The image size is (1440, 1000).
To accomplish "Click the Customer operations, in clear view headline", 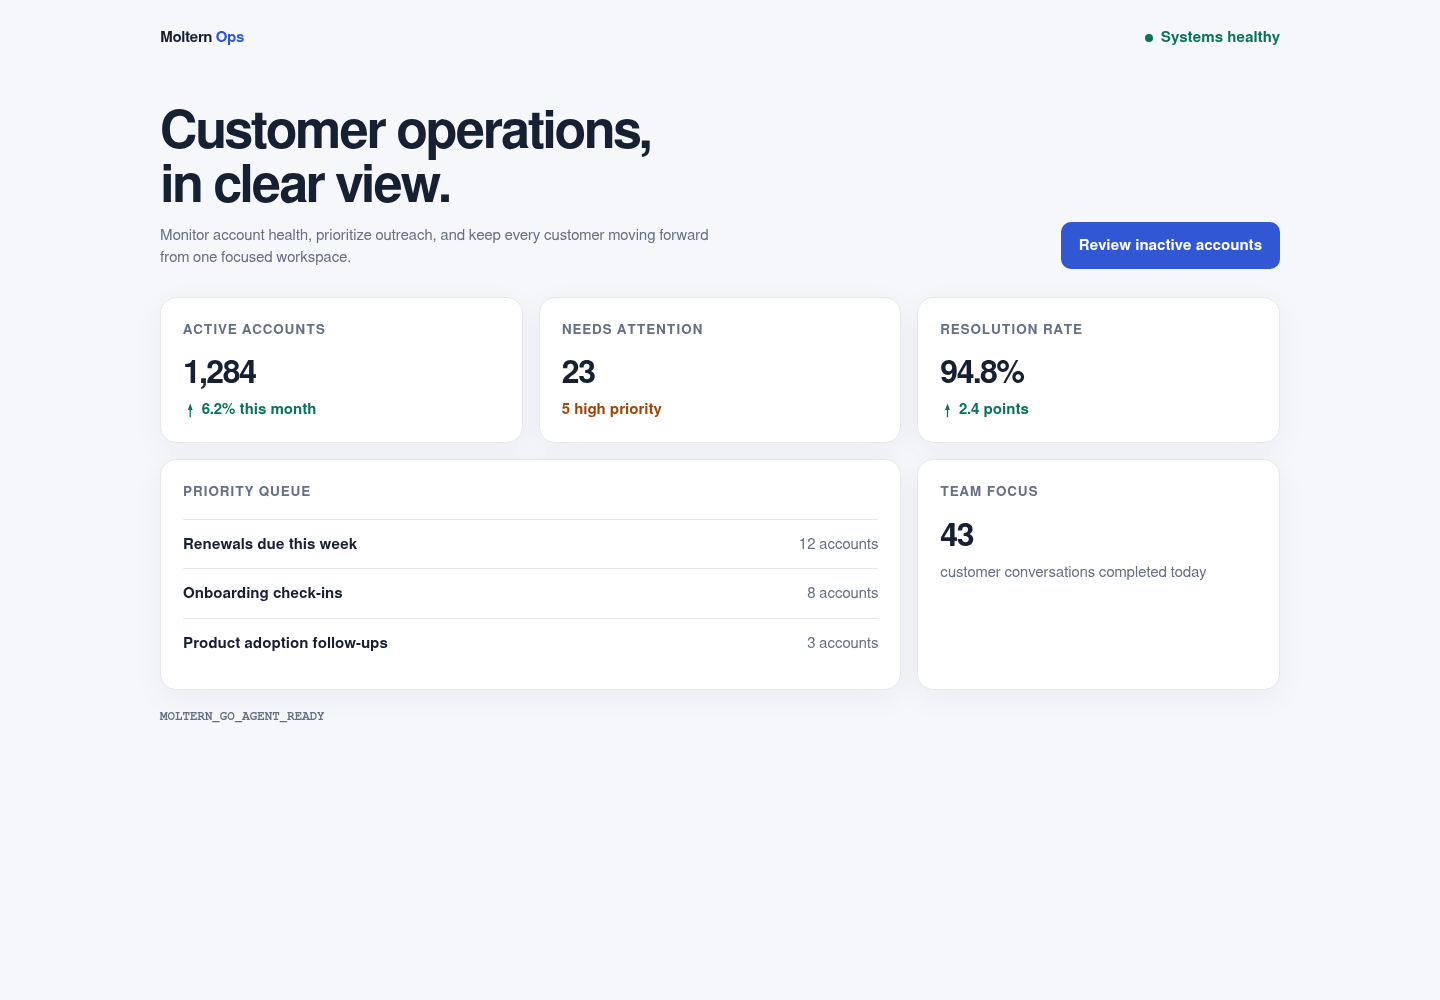I will pos(406,157).
